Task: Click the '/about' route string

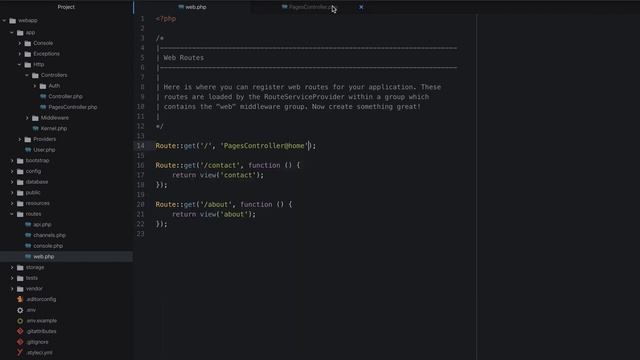Action: (x=216, y=204)
